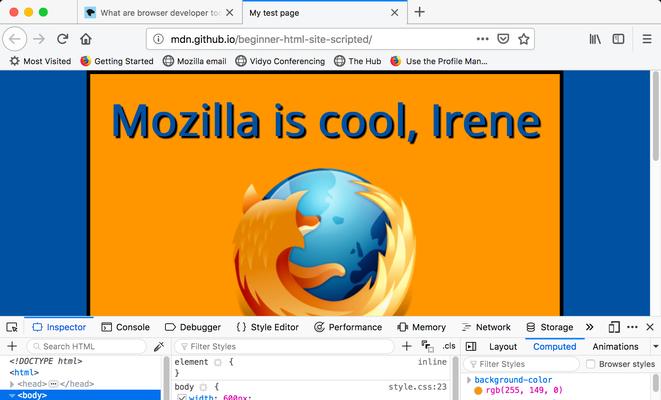Grab a color with the eyedropper
The height and width of the screenshot is (400, 661).
[159, 346]
